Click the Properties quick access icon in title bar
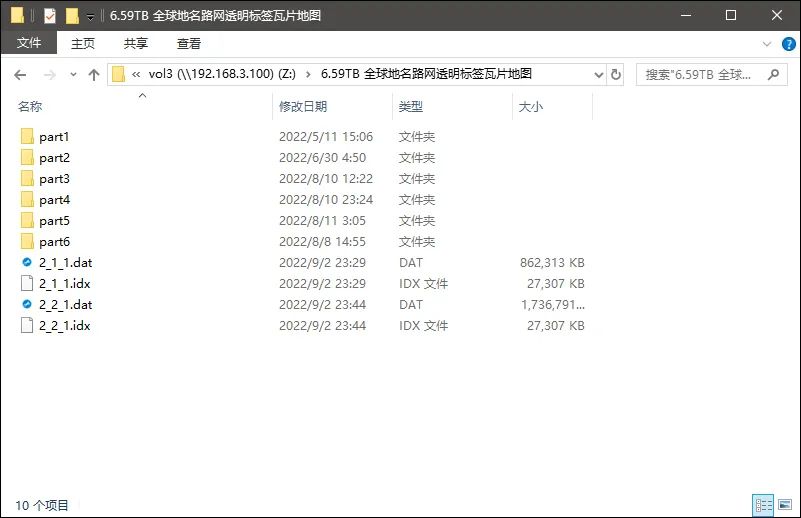 [50, 16]
